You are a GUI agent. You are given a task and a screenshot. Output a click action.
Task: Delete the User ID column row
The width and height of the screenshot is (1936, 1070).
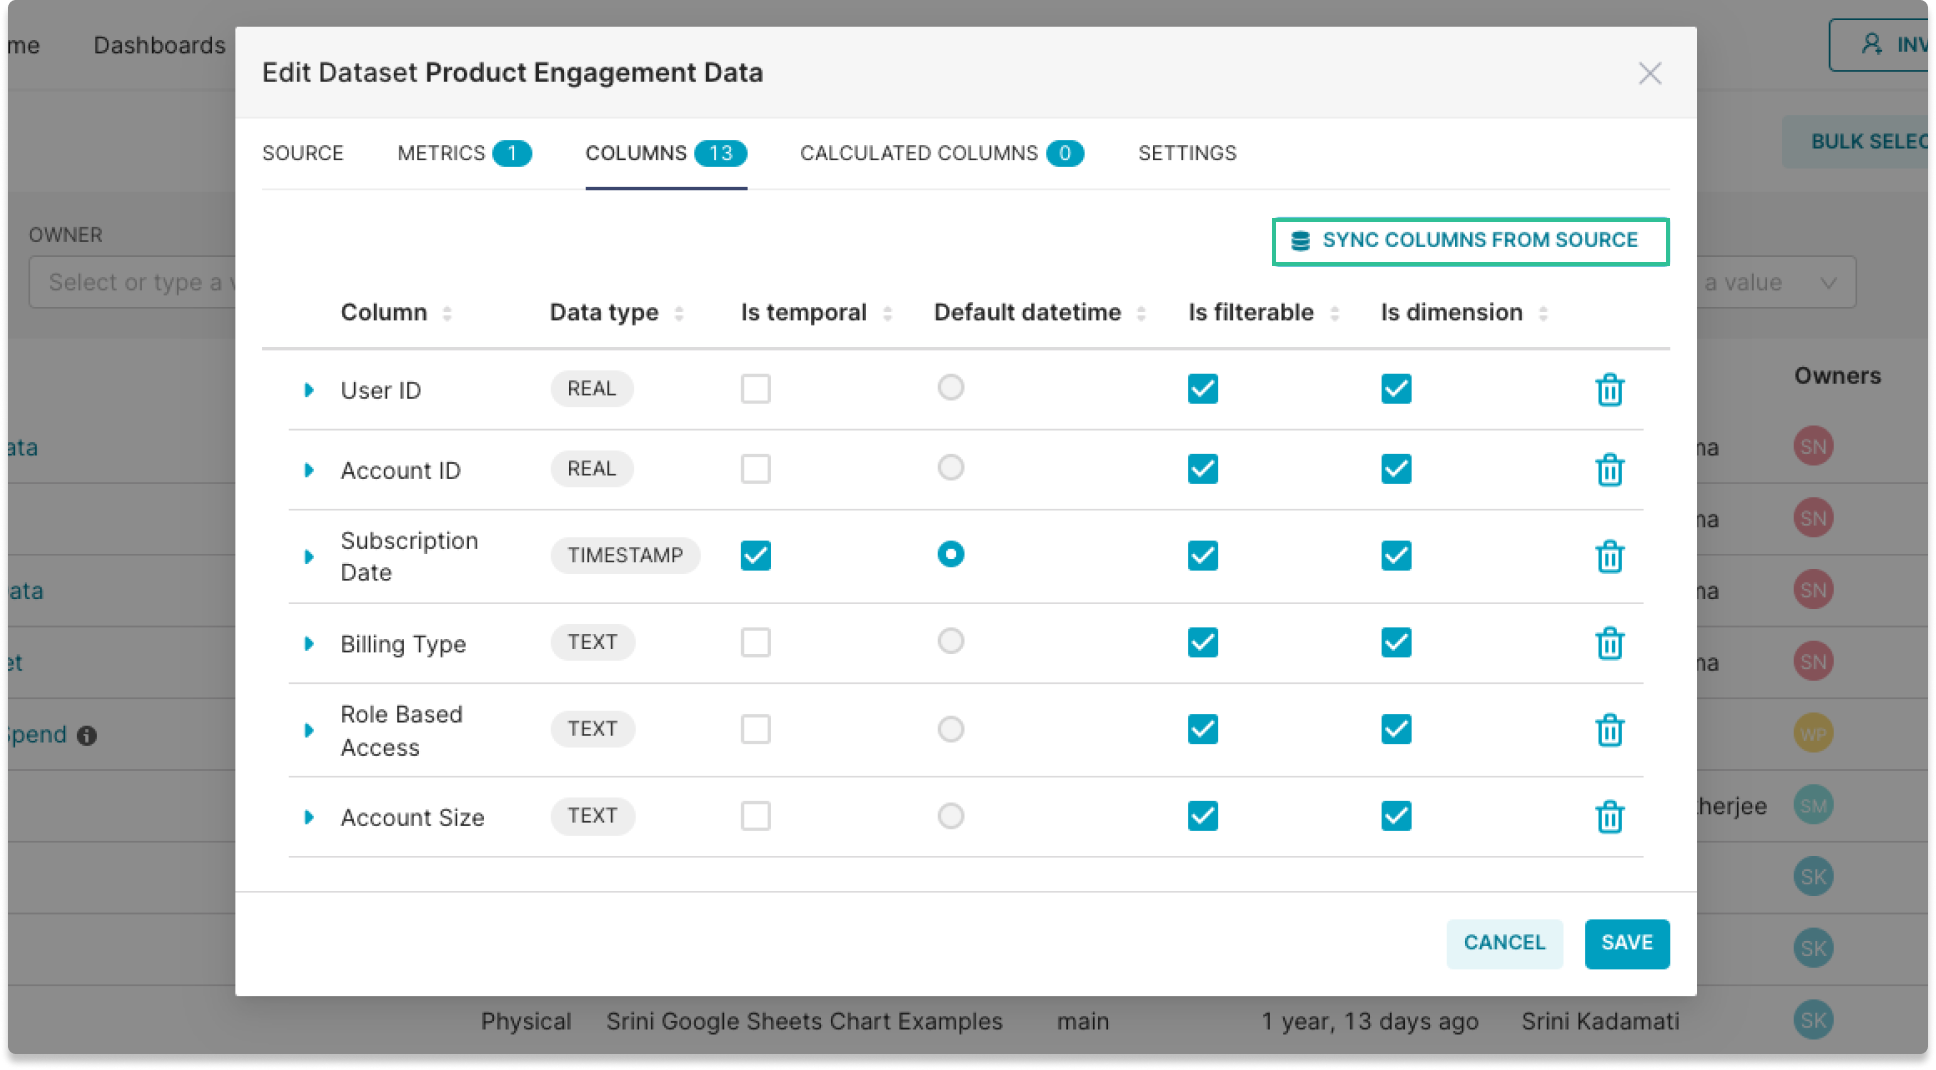1609,389
